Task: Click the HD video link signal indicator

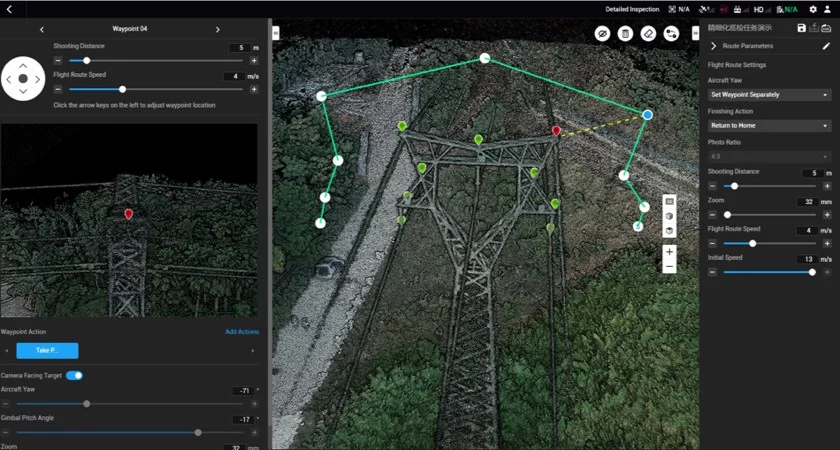Action: click(x=761, y=9)
